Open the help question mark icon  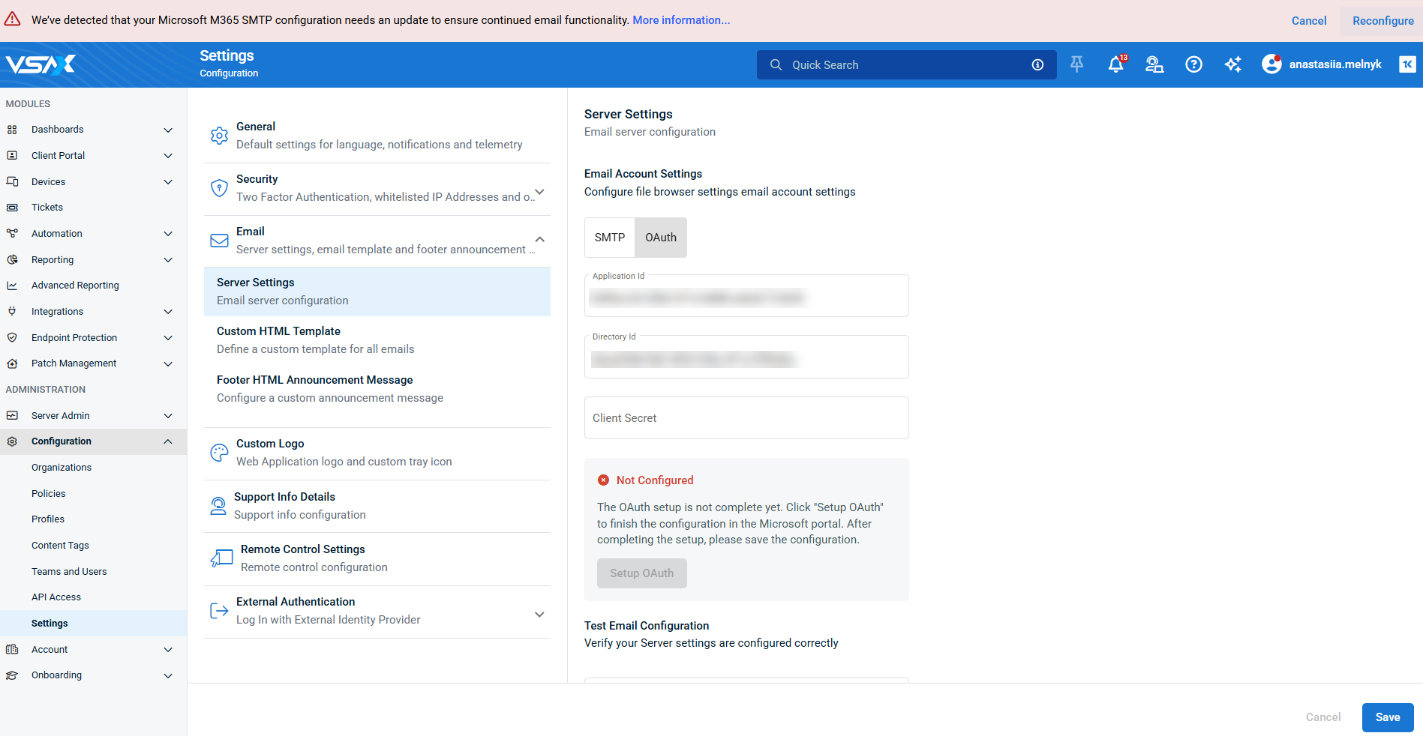point(1193,65)
